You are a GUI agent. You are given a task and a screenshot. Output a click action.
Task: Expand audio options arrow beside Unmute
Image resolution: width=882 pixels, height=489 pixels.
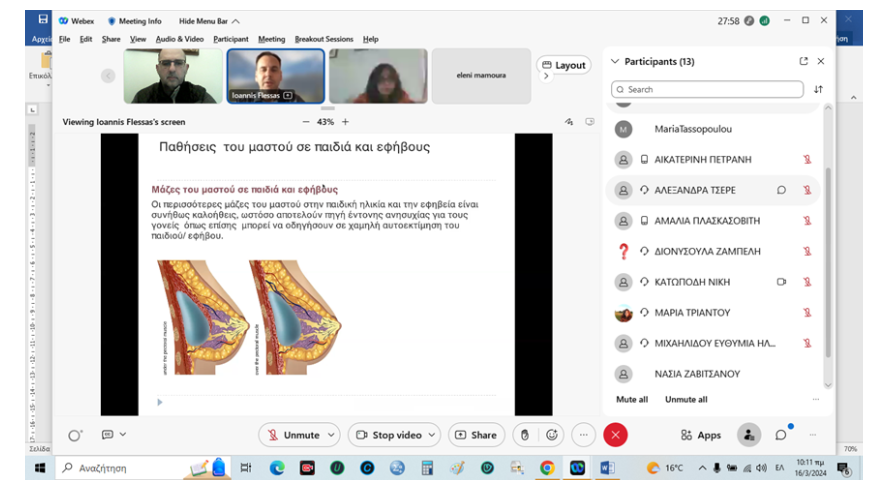(x=330, y=435)
